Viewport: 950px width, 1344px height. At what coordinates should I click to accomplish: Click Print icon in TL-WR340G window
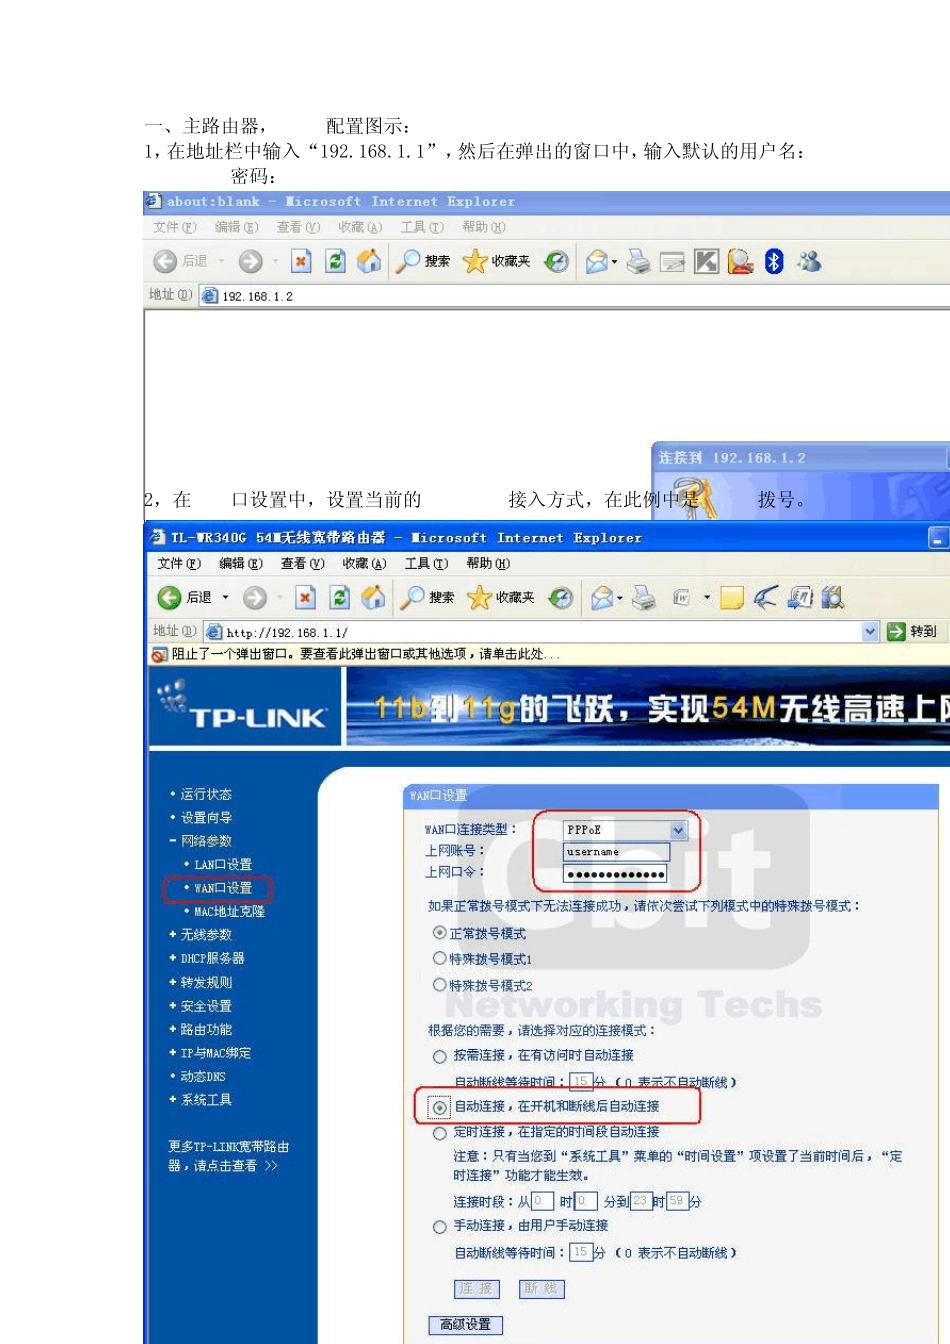[645, 597]
